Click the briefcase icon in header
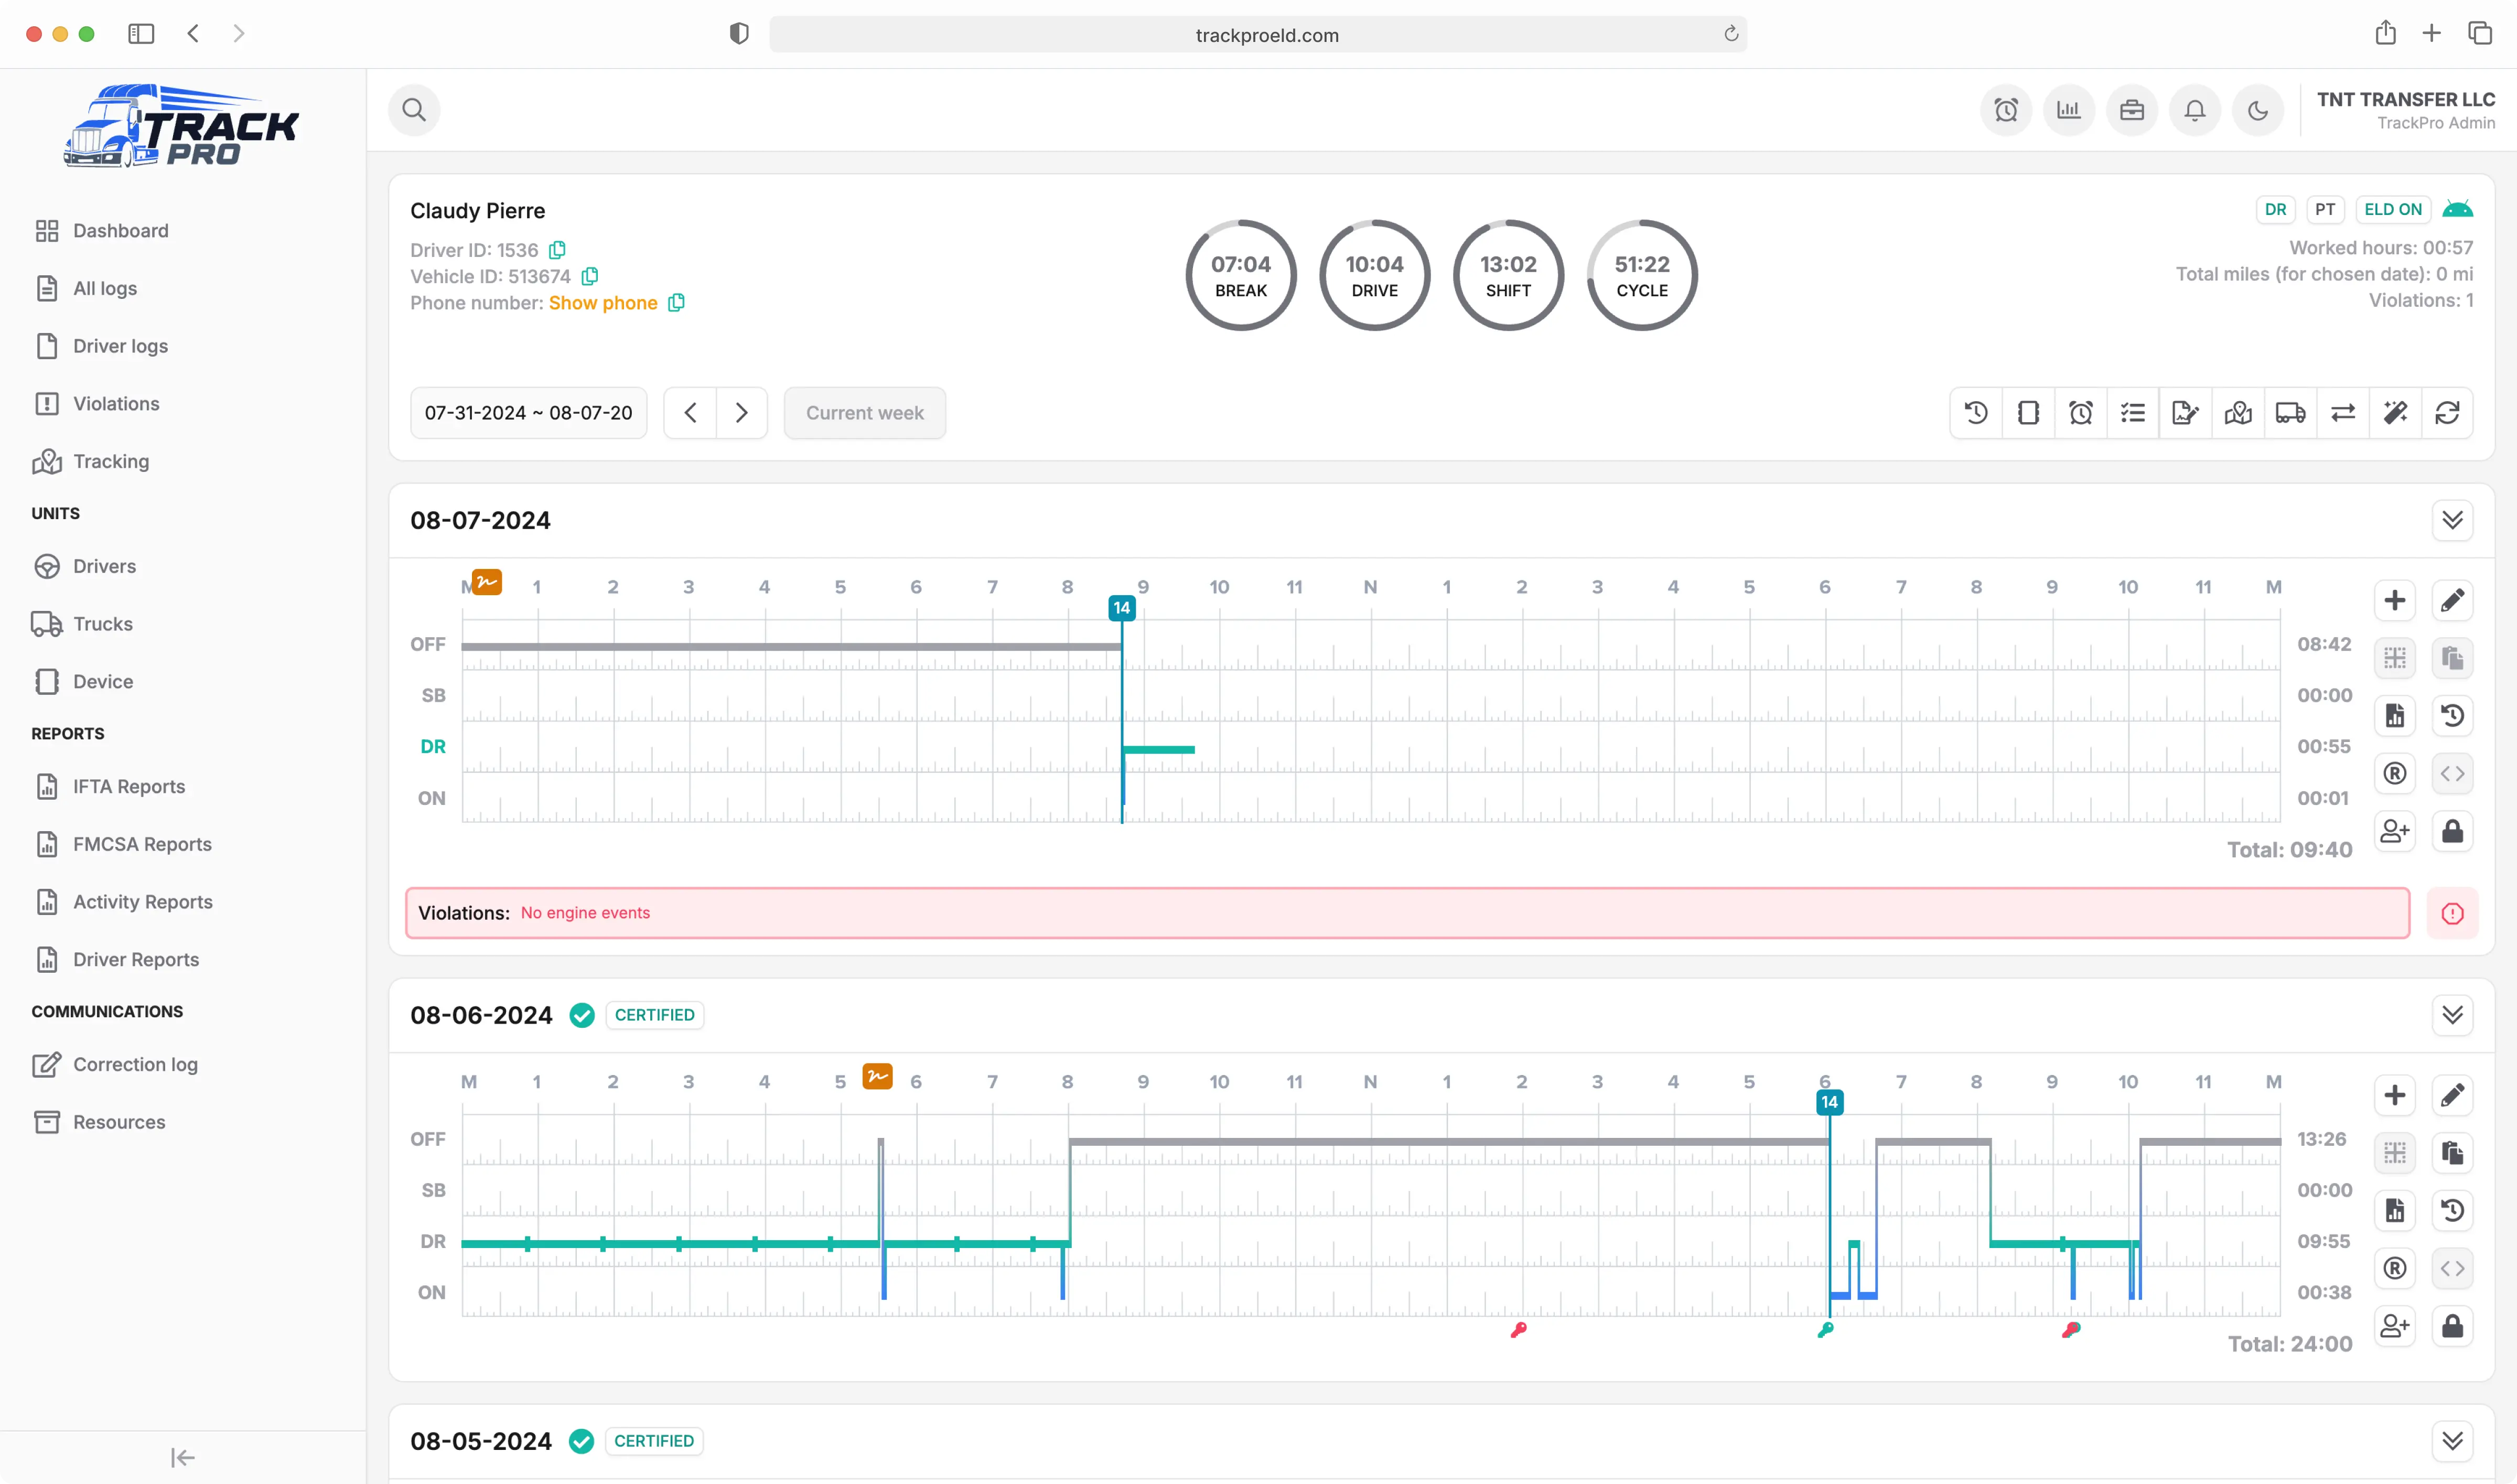 pyautogui.click(x=2131, y=110)
